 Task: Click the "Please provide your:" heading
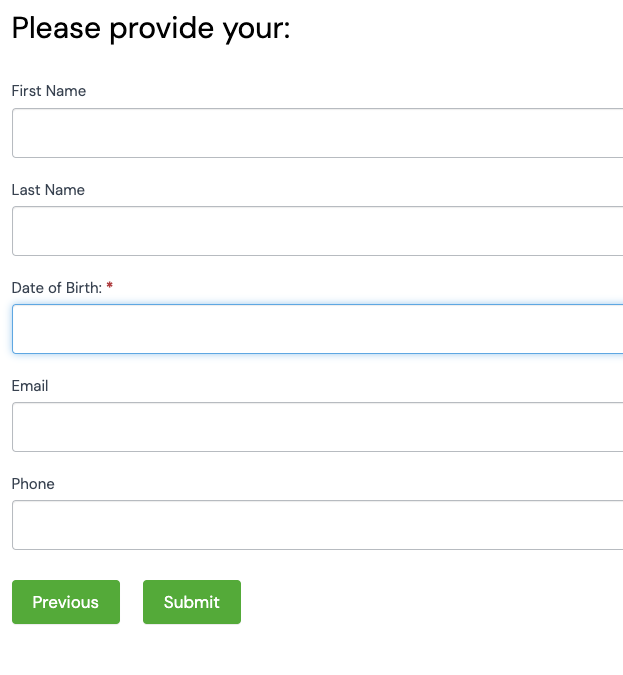150,28
